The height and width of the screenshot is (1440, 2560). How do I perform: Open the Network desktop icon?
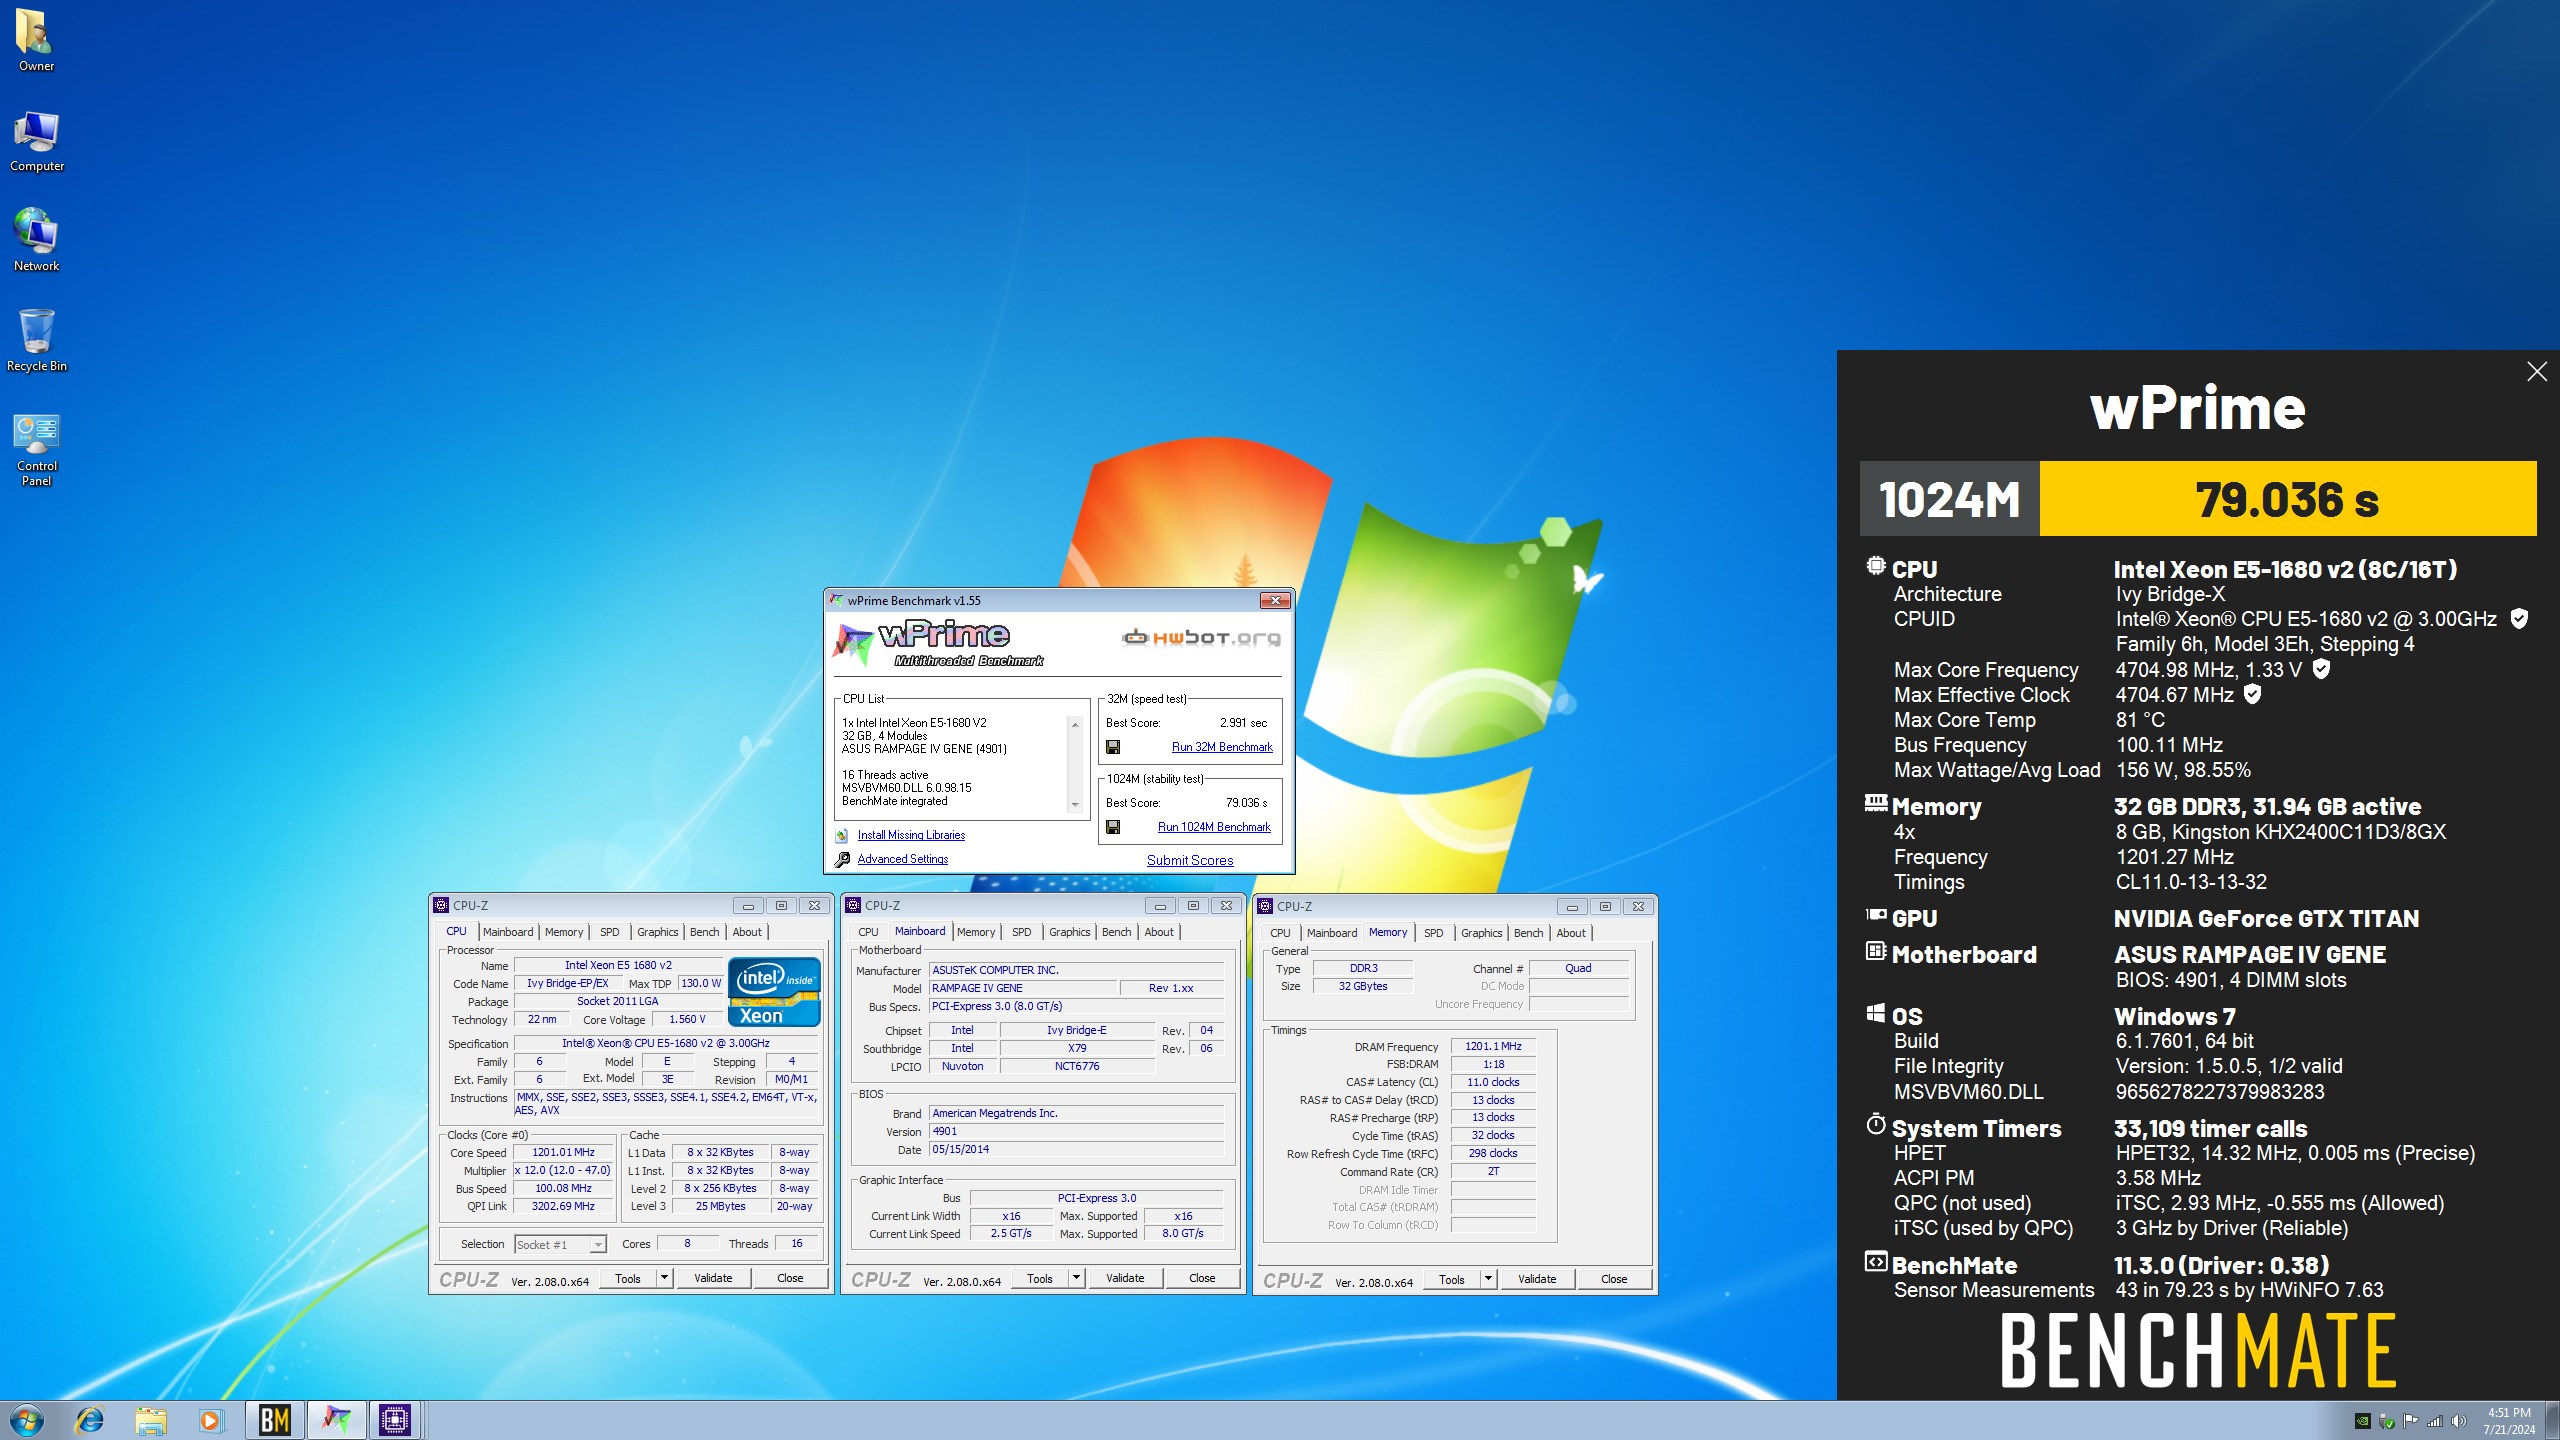pos(36,240)
